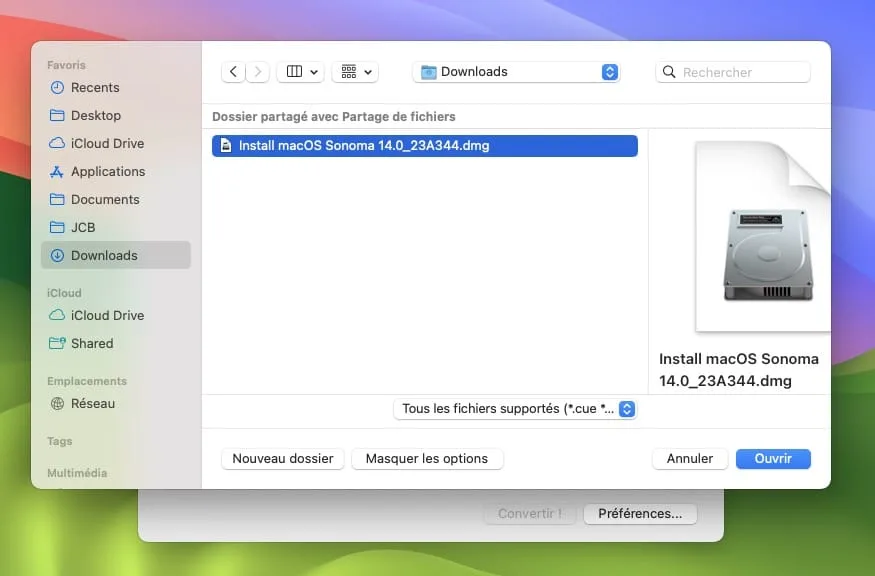Click the Multimédia section header
Image resolution: width=875 pixels, height=576 pixels.
(77, 473)
